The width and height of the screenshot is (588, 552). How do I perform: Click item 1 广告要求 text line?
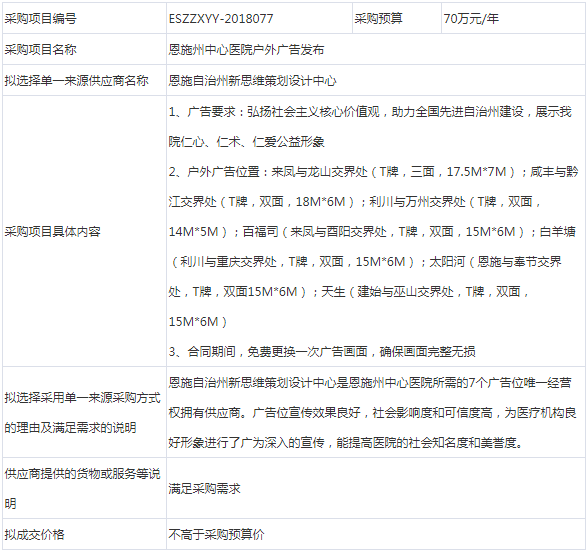(x=370, y=112)
